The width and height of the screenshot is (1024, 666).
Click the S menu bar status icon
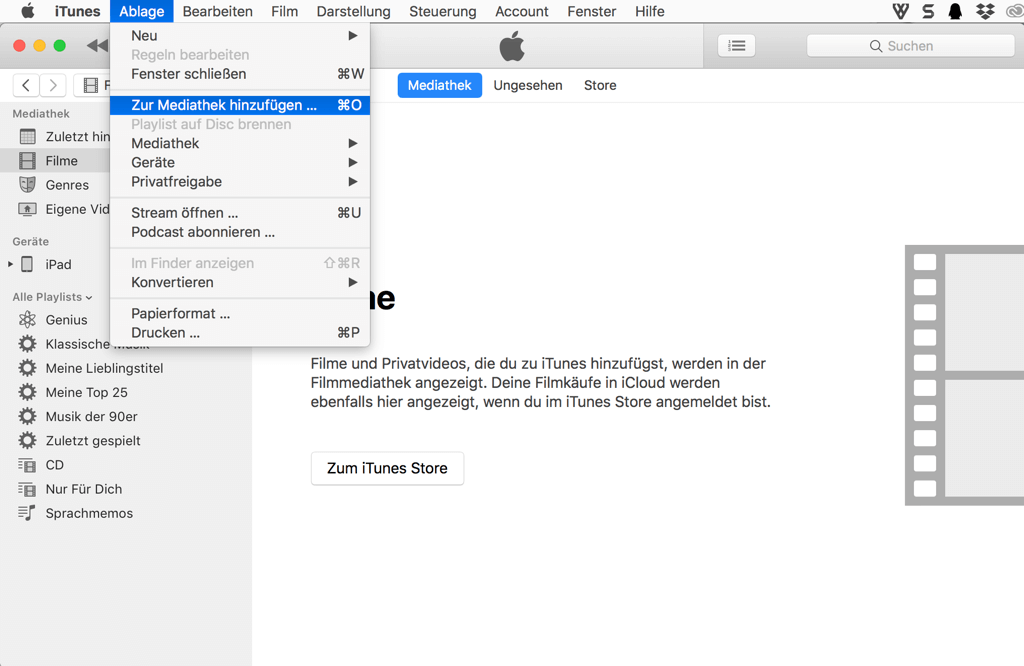[x=928, y=11]
